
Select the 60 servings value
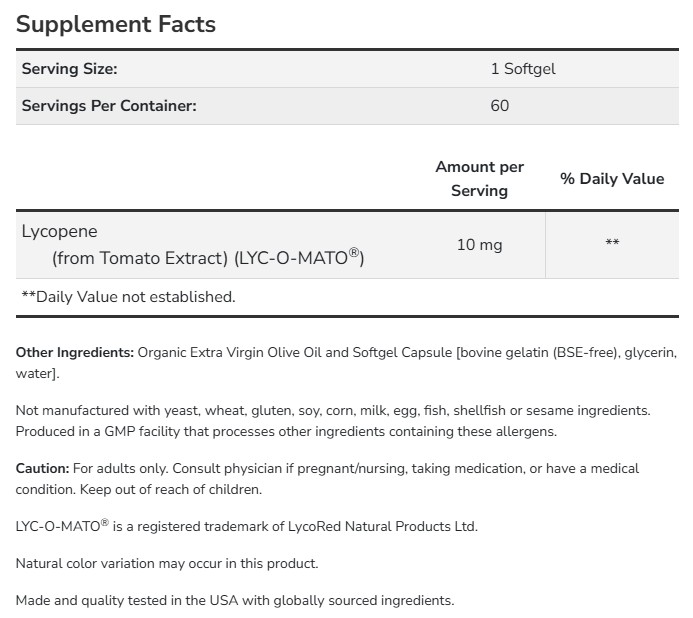[x=499, y=105]
